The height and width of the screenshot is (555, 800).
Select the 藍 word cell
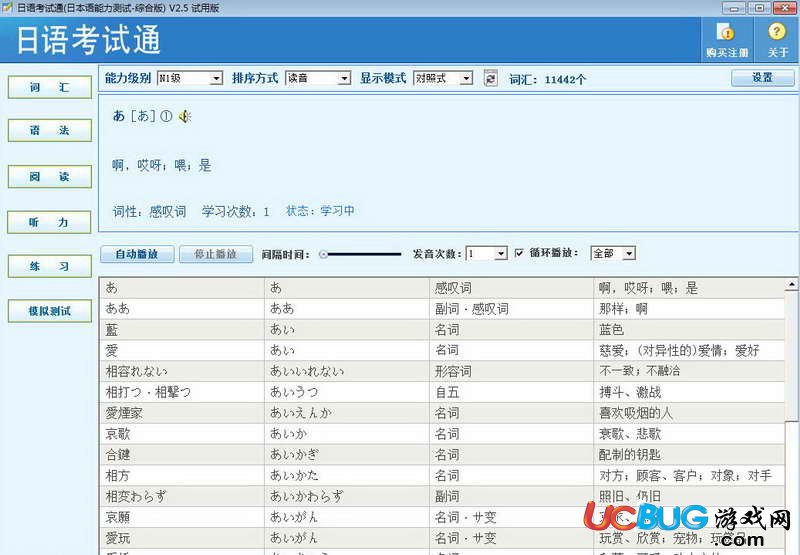coord(182,330)
